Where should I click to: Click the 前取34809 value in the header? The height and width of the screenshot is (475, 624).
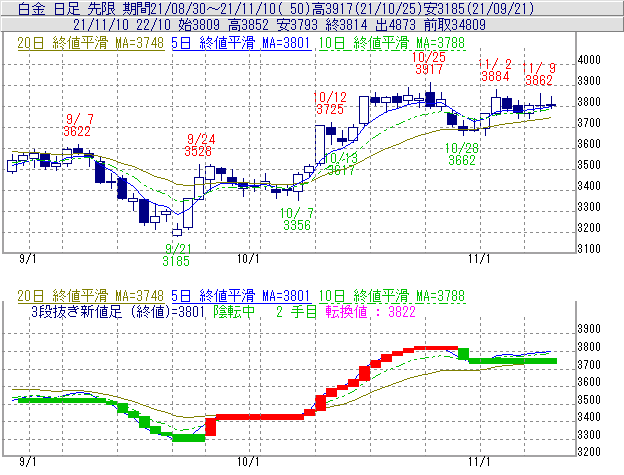(455, 25)
